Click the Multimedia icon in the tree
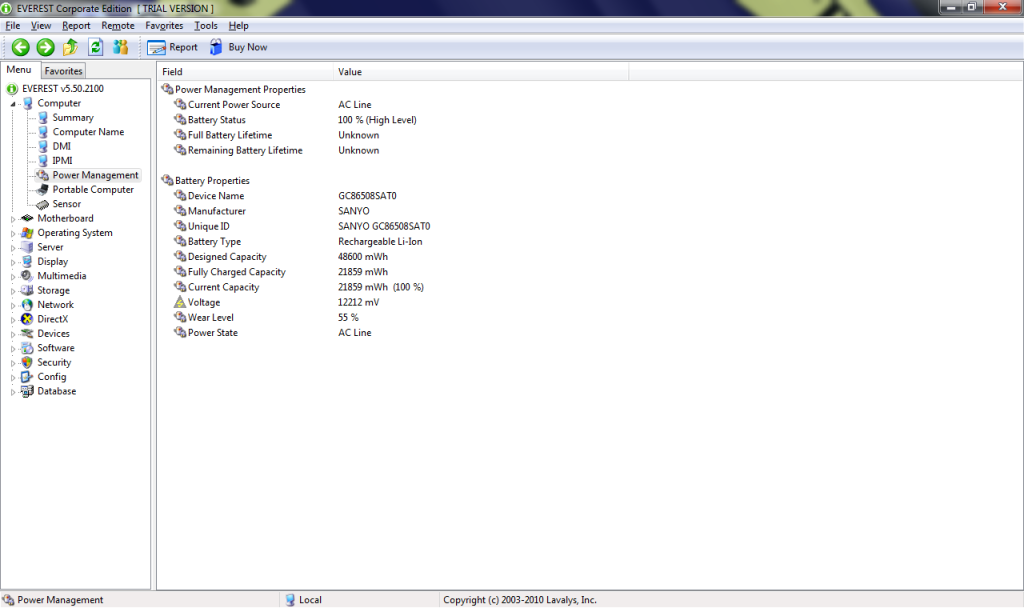 click(x=27, y=276)
